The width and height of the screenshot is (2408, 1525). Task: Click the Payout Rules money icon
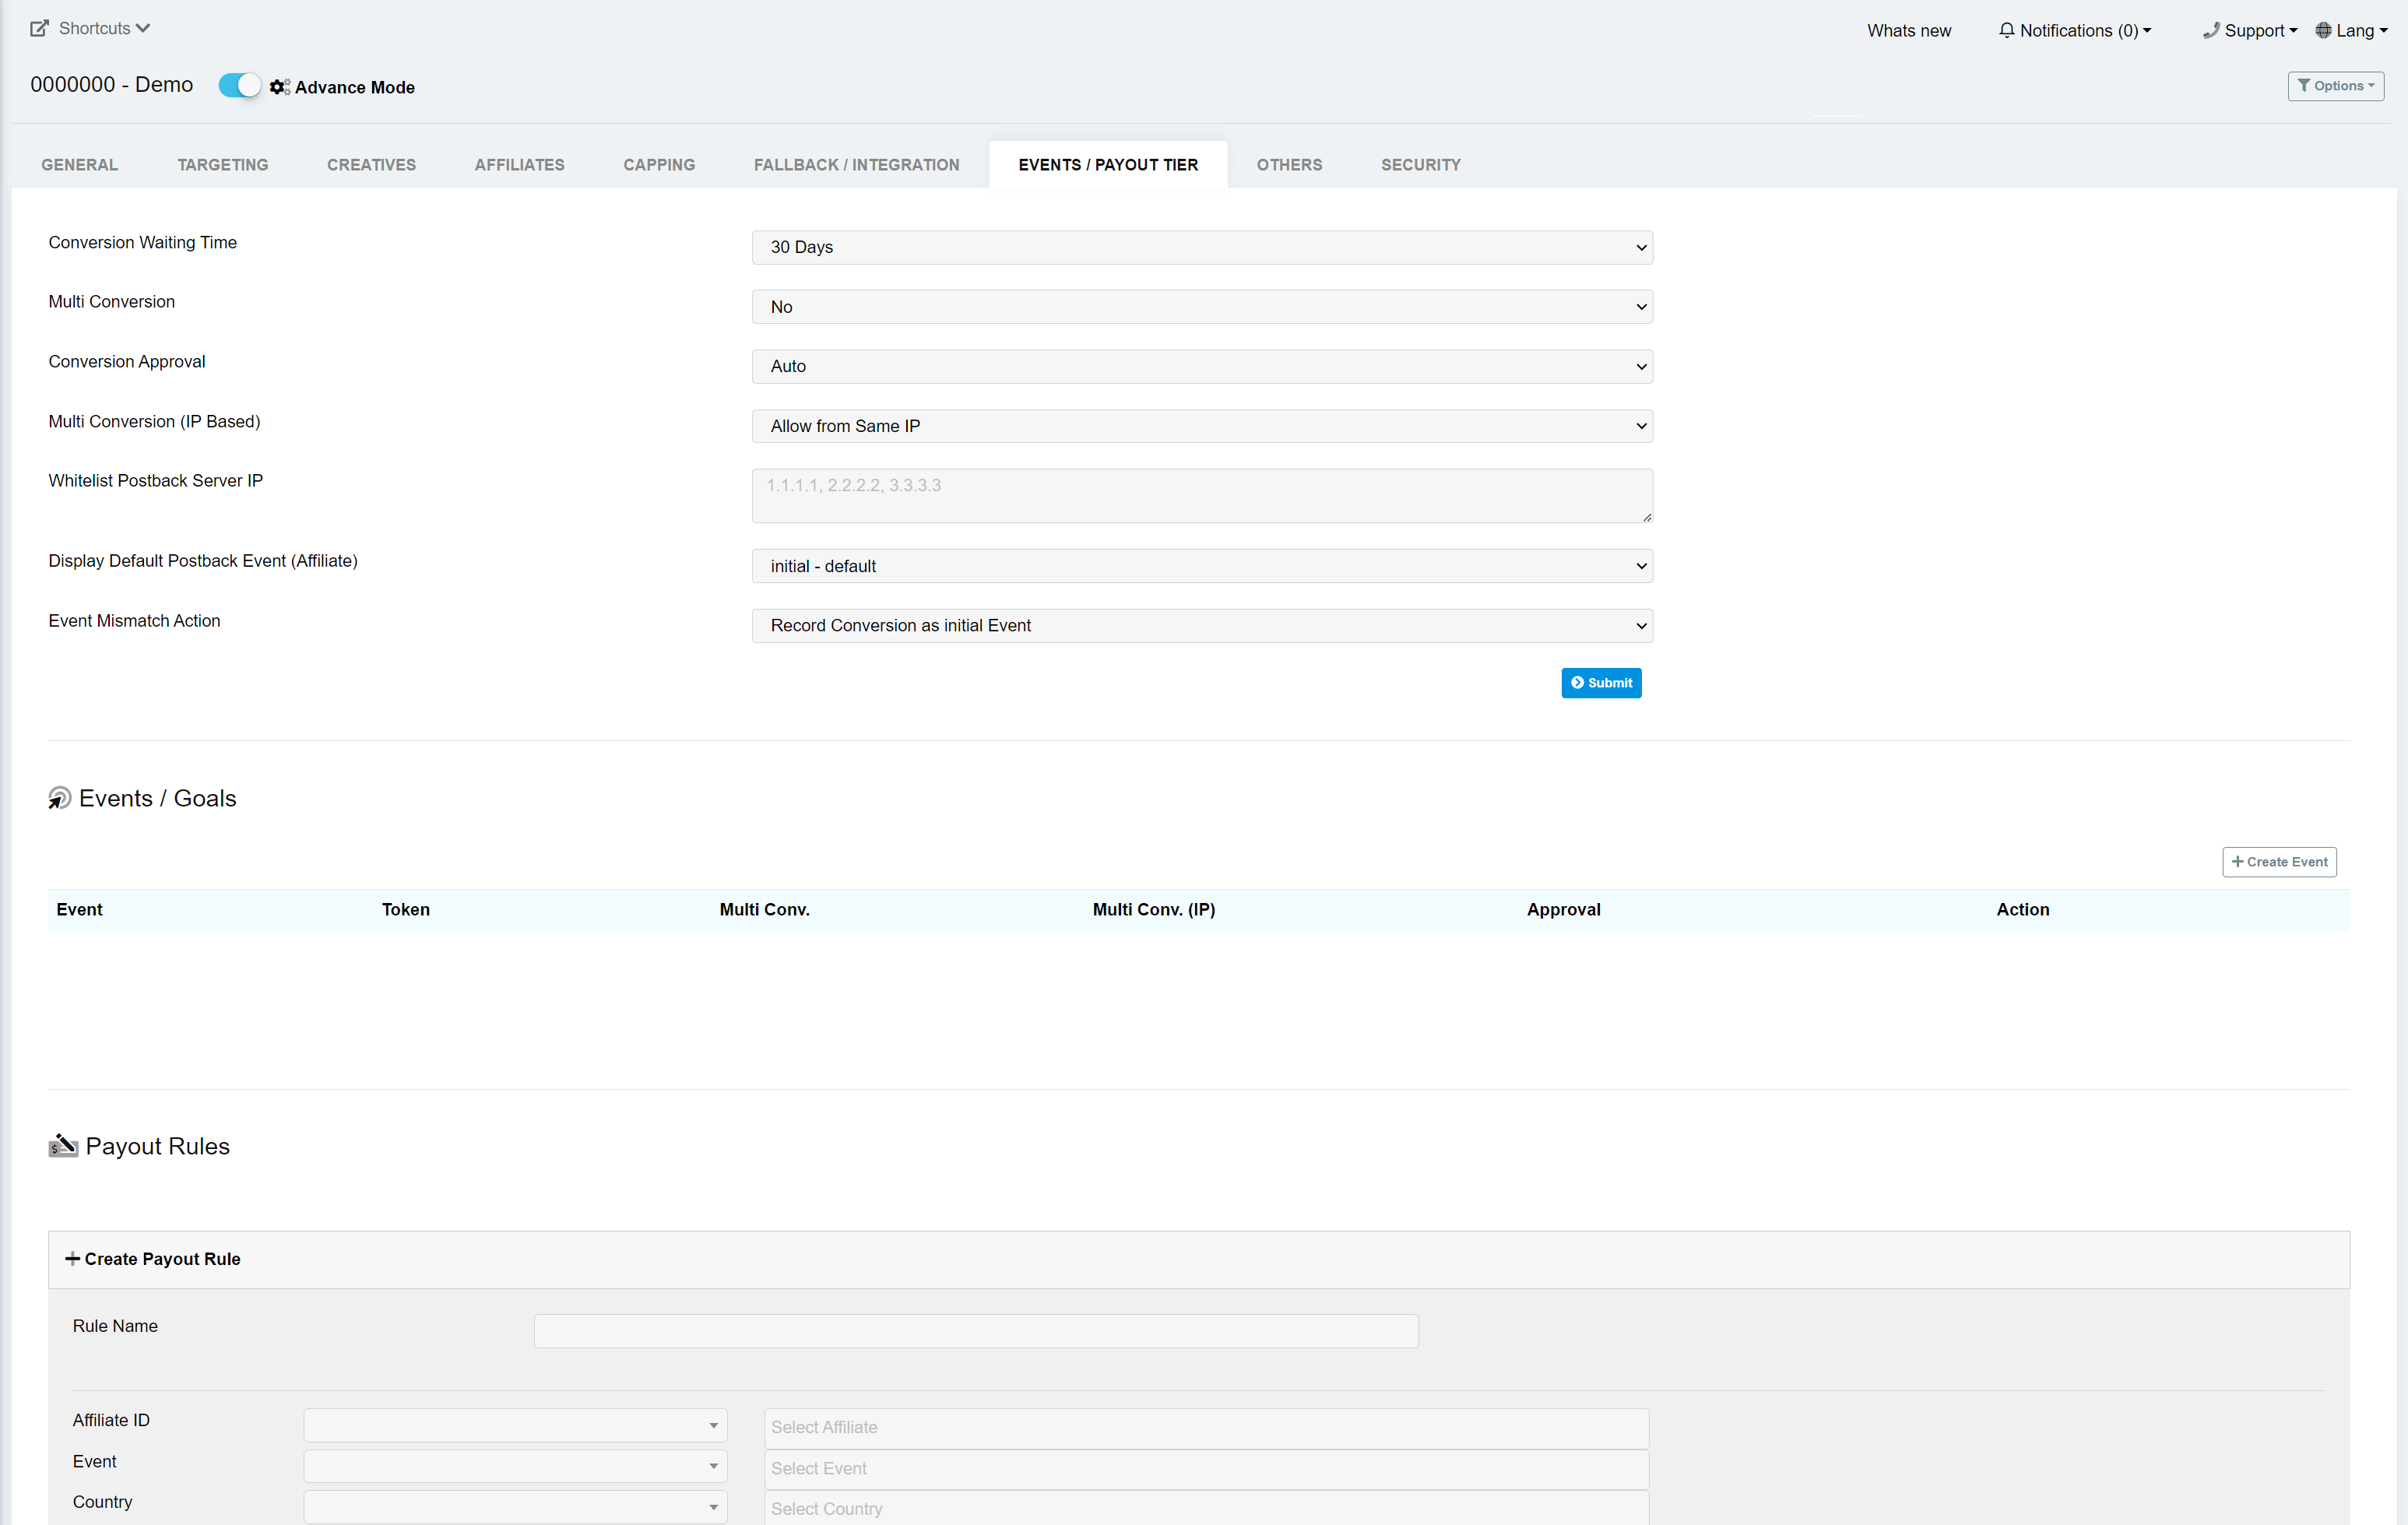[x=63, y=1146]
